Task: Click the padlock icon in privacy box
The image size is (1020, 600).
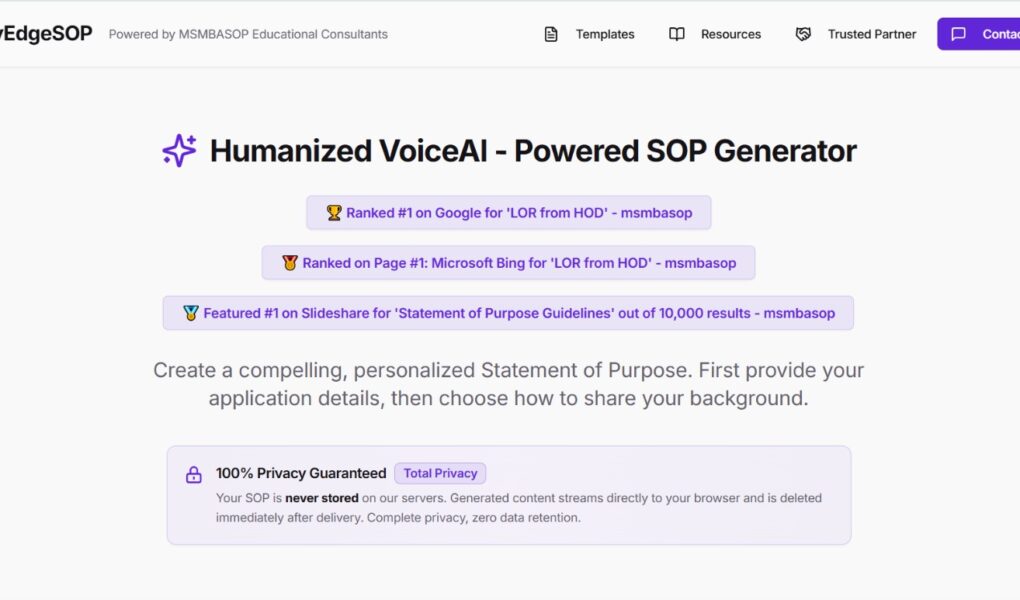Action: (194, 475)
